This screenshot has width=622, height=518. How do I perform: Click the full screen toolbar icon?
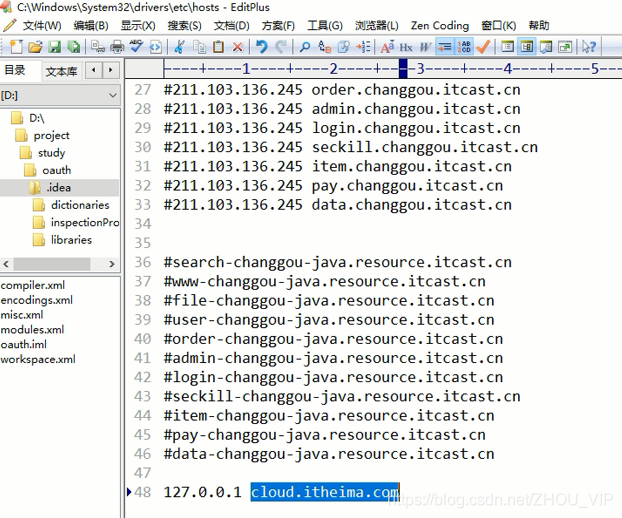pos(565,47)
